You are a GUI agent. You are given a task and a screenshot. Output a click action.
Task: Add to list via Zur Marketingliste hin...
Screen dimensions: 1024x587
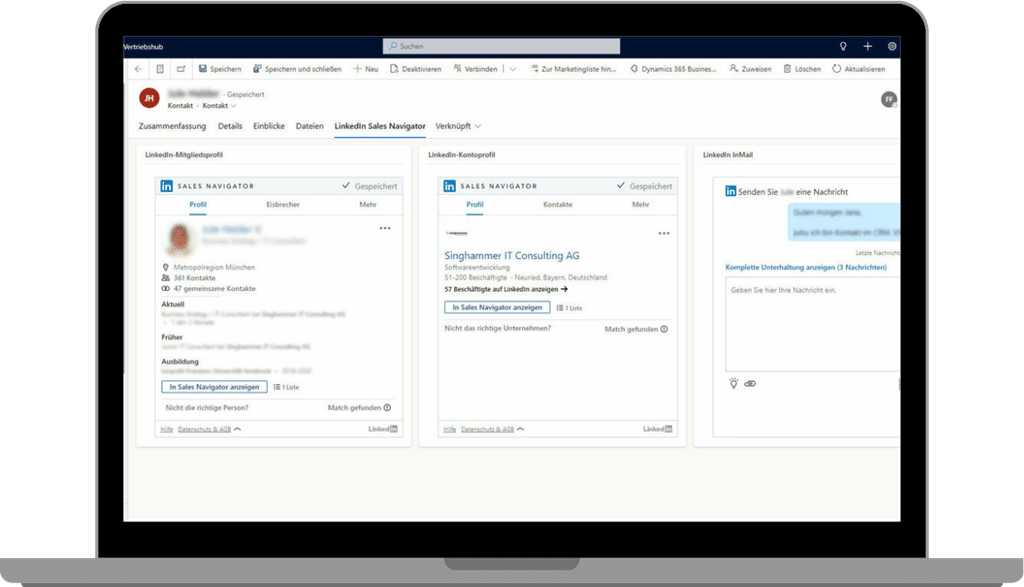pos(573,69)
